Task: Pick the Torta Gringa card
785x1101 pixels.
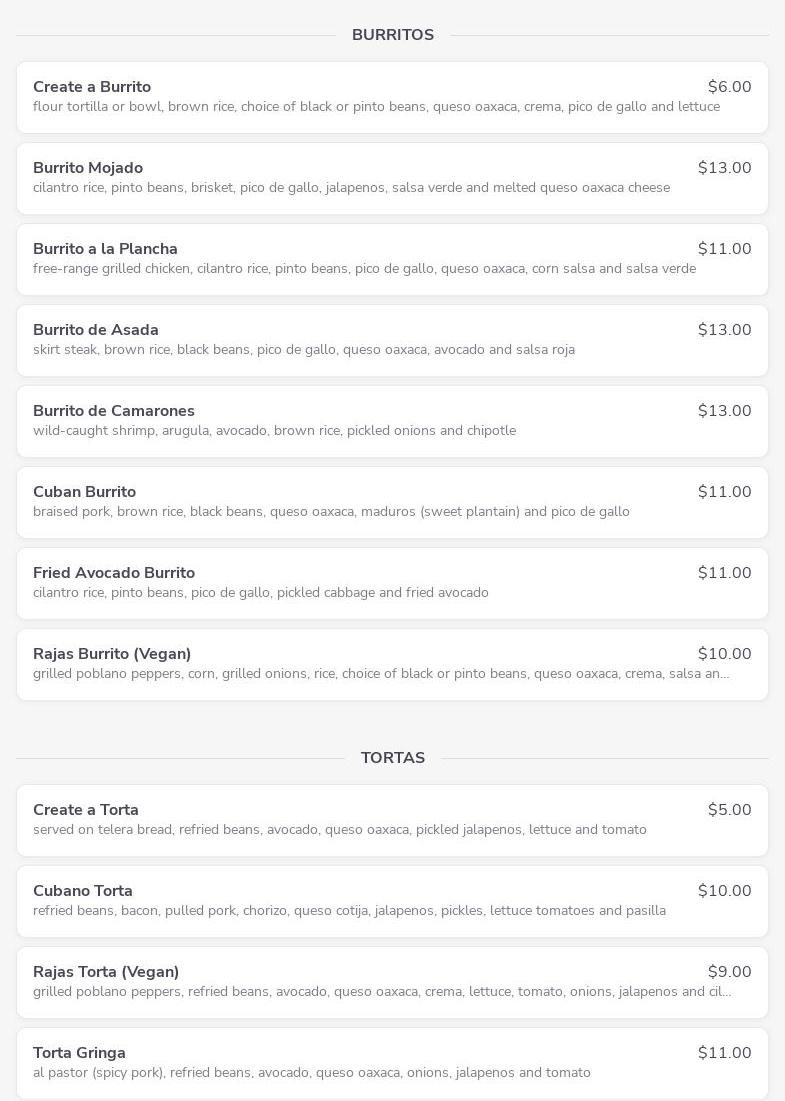Action: click(79, 1053)
